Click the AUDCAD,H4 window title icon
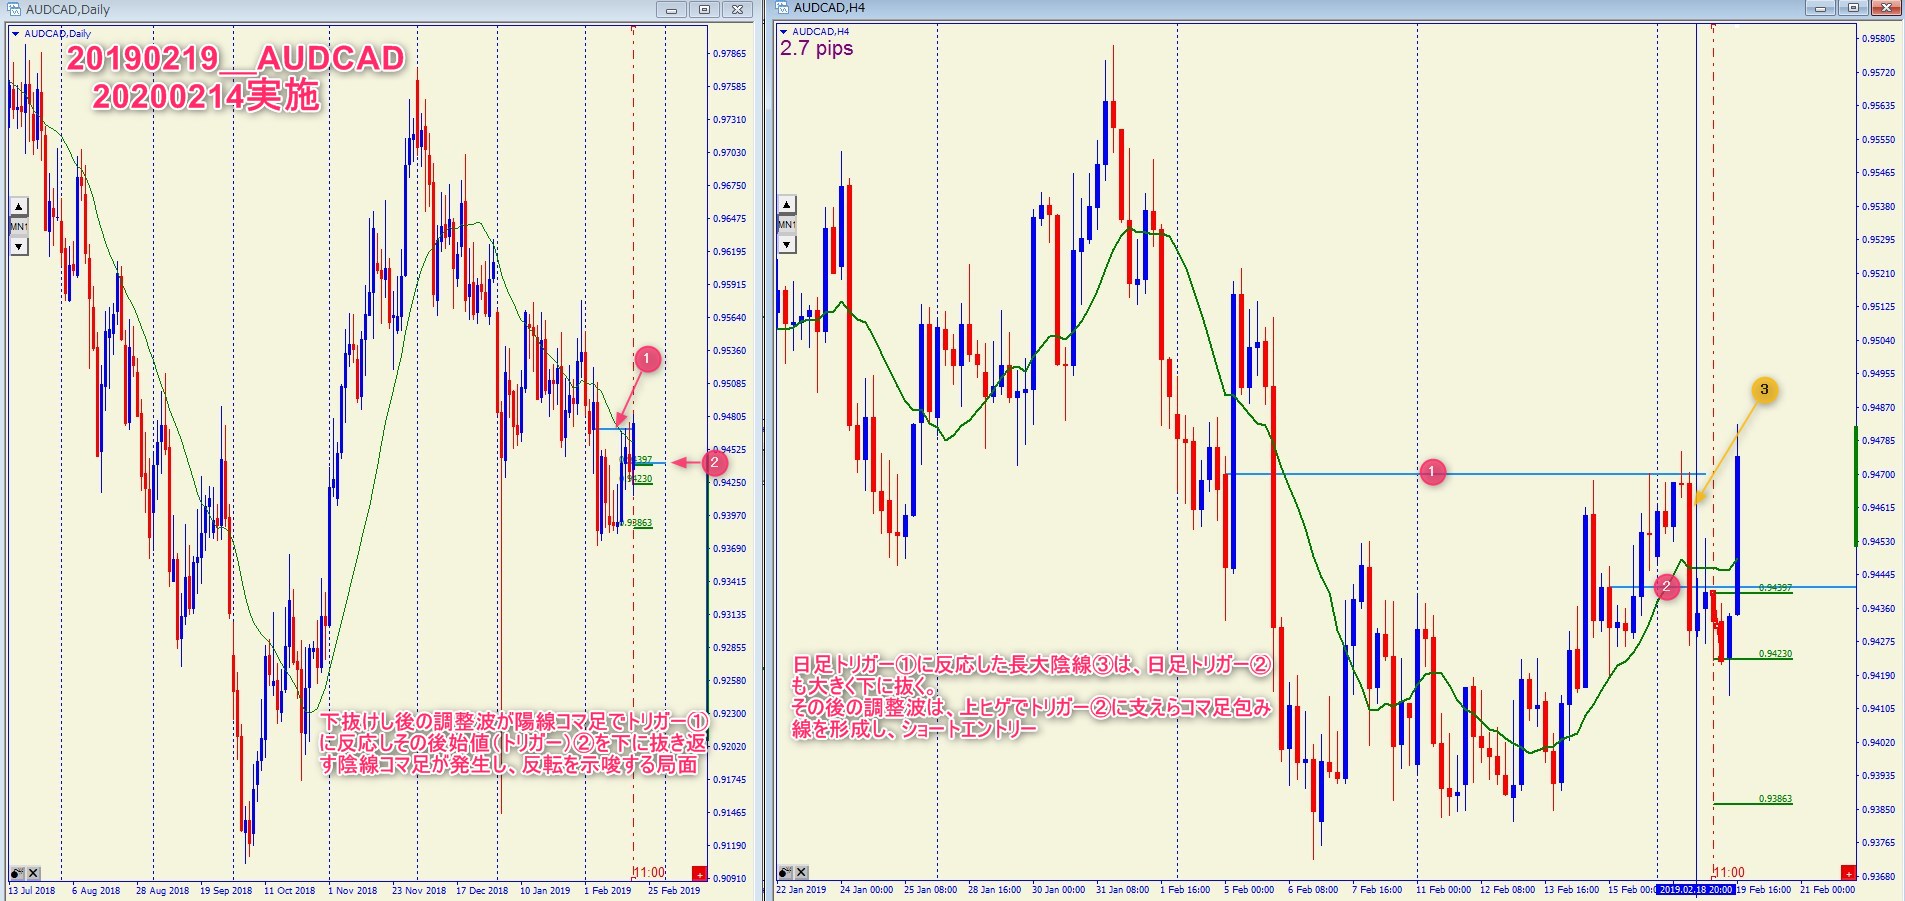1905x901 pixels. [x=782, y=8]
